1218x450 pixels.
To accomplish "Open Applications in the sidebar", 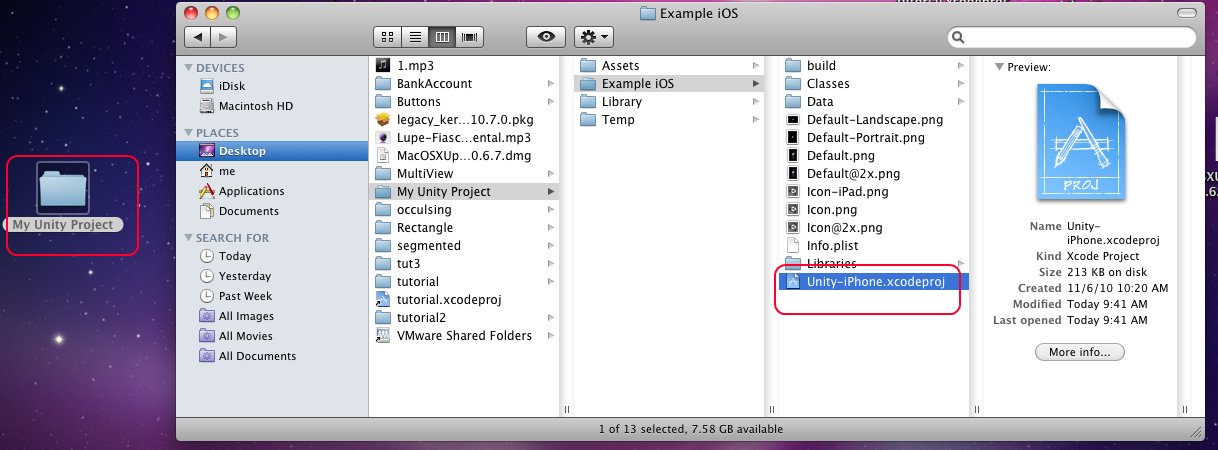I will tap(251, 191).
